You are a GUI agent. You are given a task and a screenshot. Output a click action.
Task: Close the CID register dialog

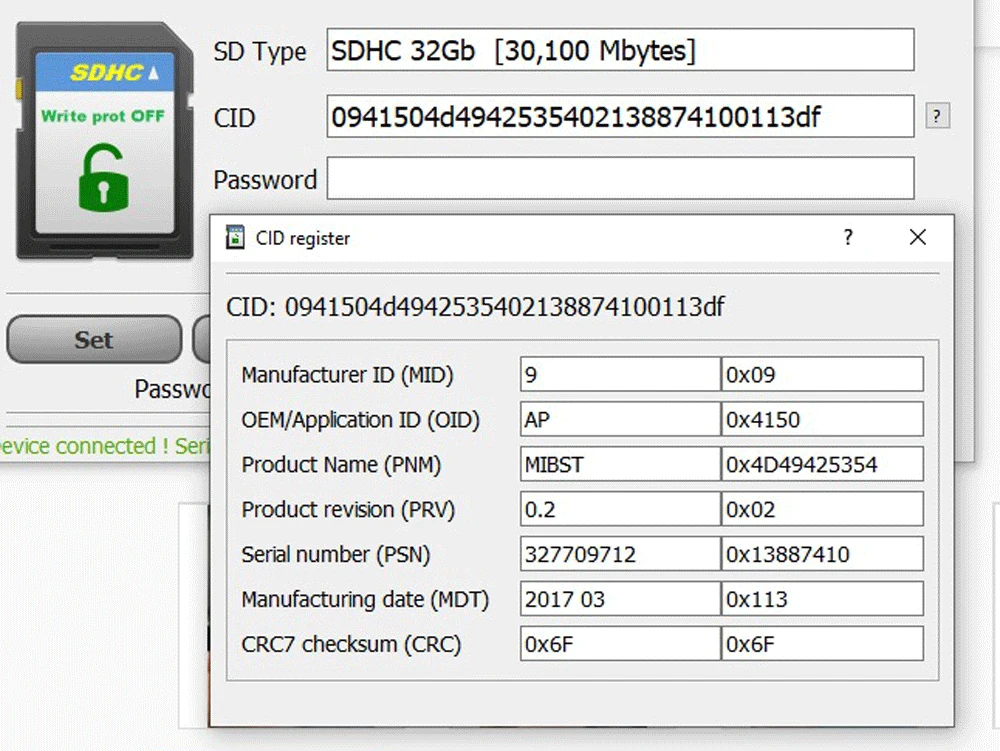tap(917, 238)
